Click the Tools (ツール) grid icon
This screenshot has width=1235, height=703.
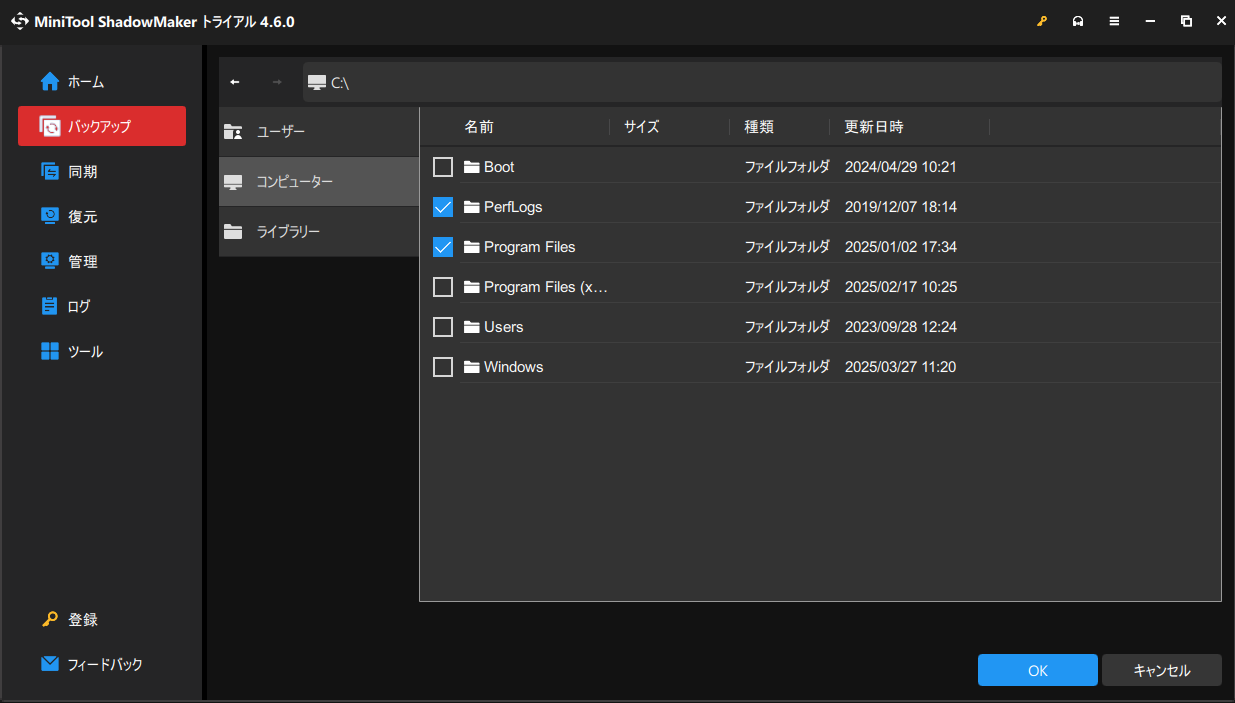click(50, 351)
